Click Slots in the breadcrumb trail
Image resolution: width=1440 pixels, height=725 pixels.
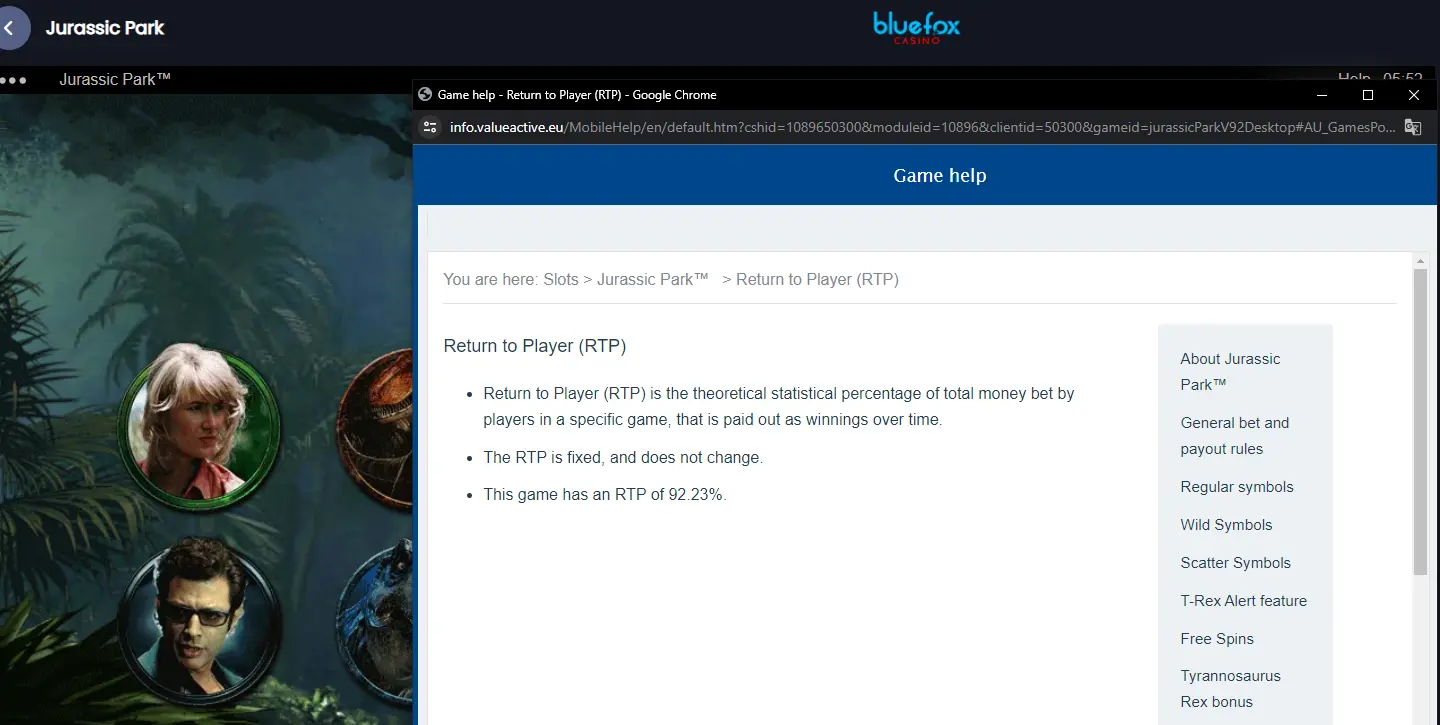561,280
